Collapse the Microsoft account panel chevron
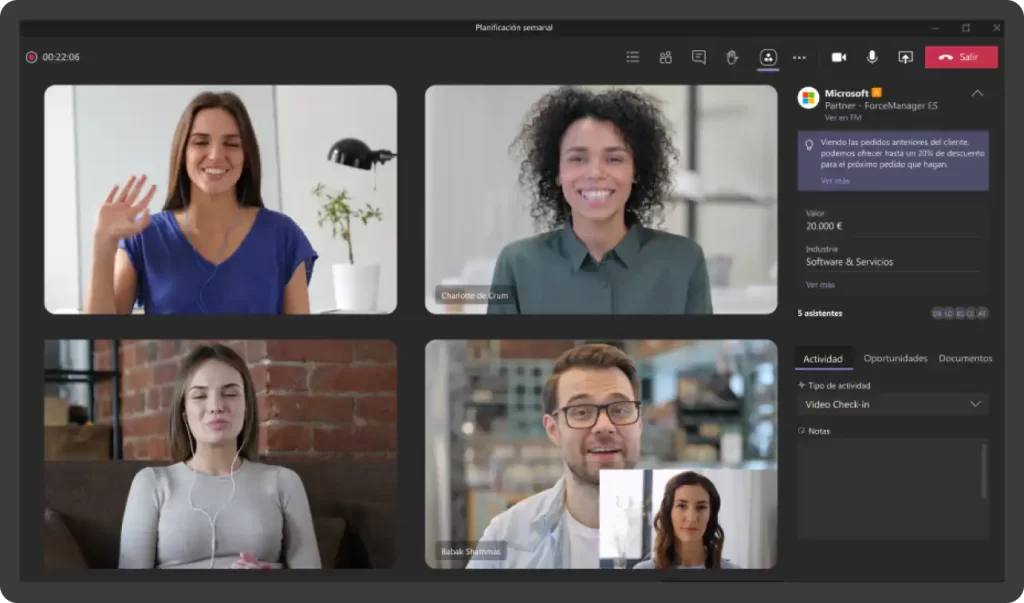 tap(977, 93)
